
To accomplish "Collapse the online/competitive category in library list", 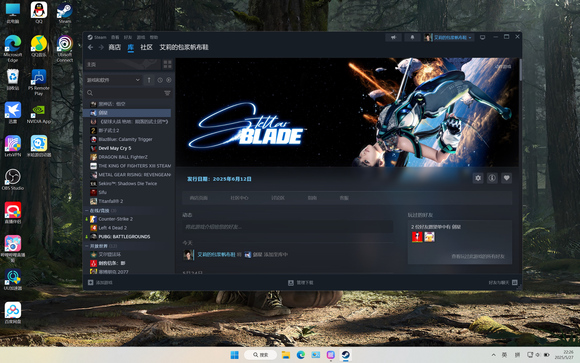I will (x=87, y=211).
